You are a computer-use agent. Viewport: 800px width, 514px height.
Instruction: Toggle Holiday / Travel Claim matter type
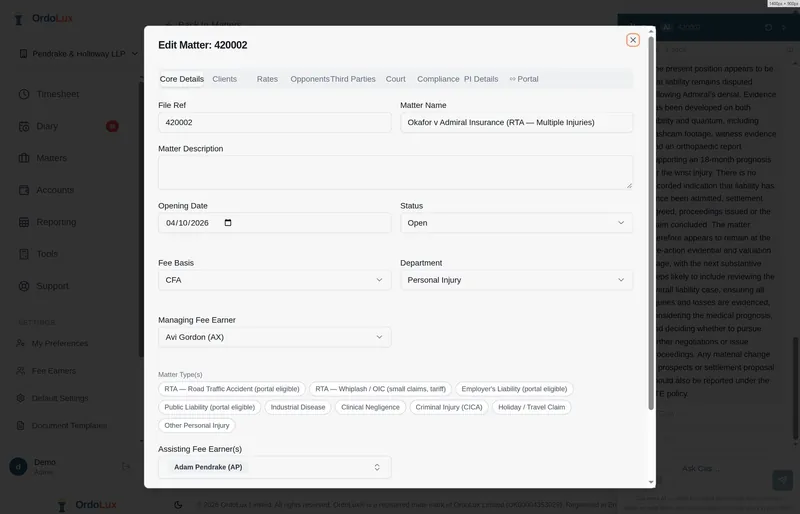(531, 407)
